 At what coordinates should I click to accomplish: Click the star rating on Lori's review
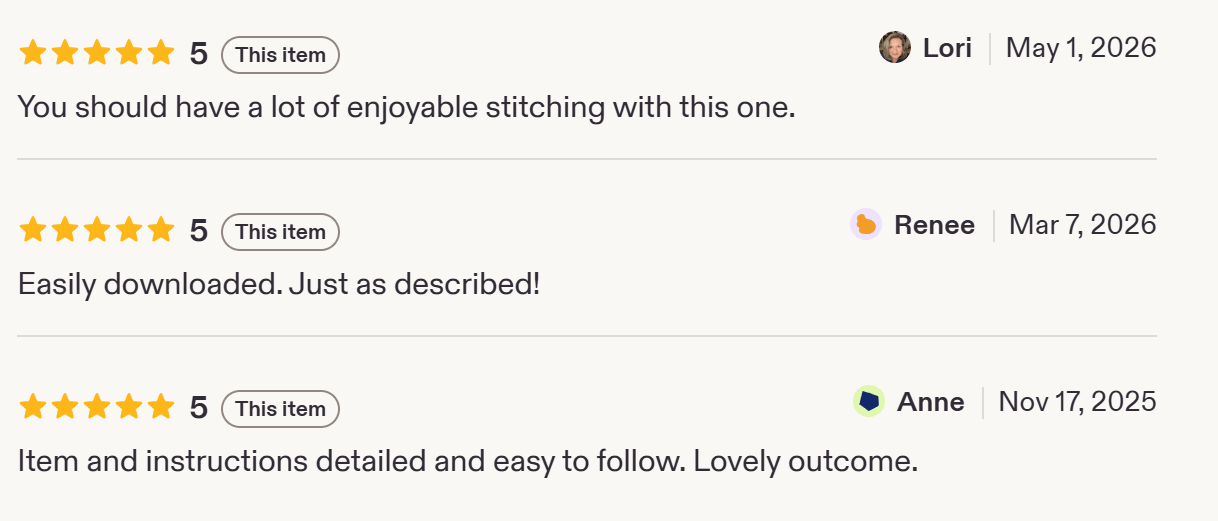click(96, 53)
